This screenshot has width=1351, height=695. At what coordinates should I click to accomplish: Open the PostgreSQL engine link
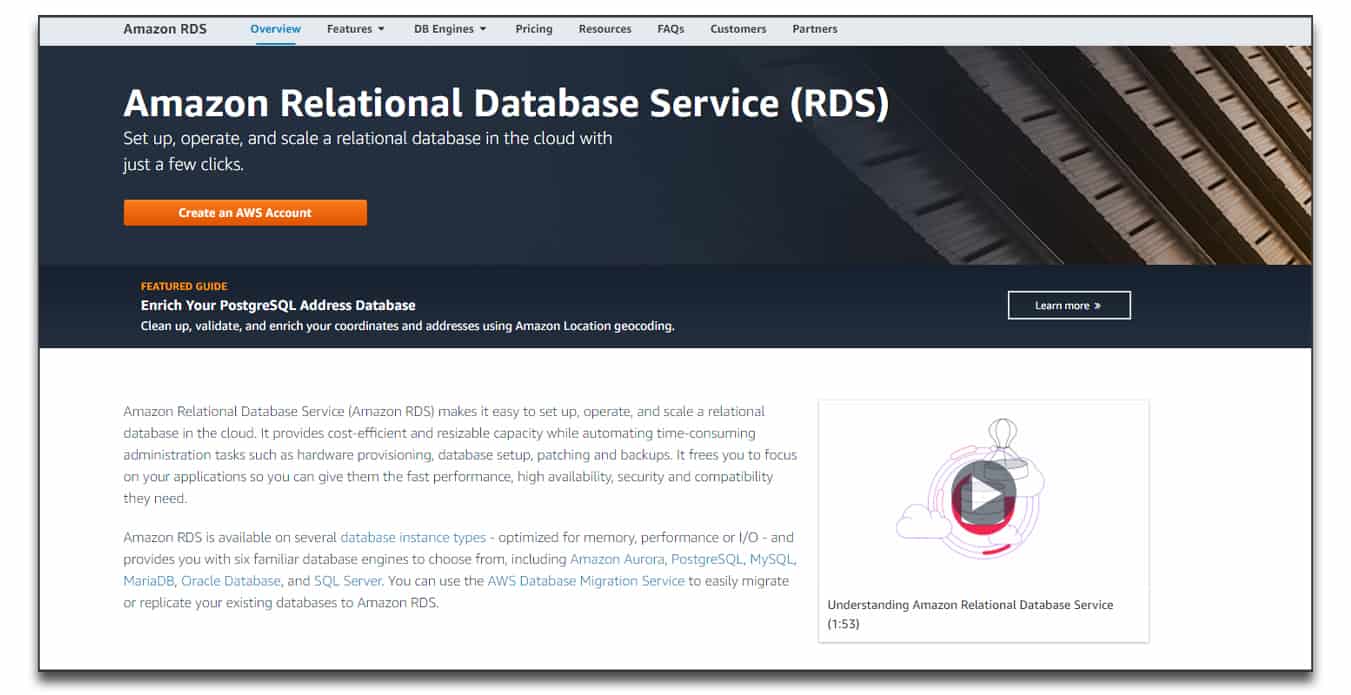[706, 559]
